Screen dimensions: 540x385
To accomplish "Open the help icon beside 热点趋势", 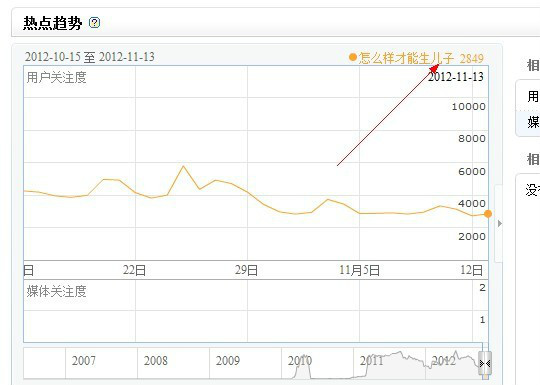I will coord(94,23).
